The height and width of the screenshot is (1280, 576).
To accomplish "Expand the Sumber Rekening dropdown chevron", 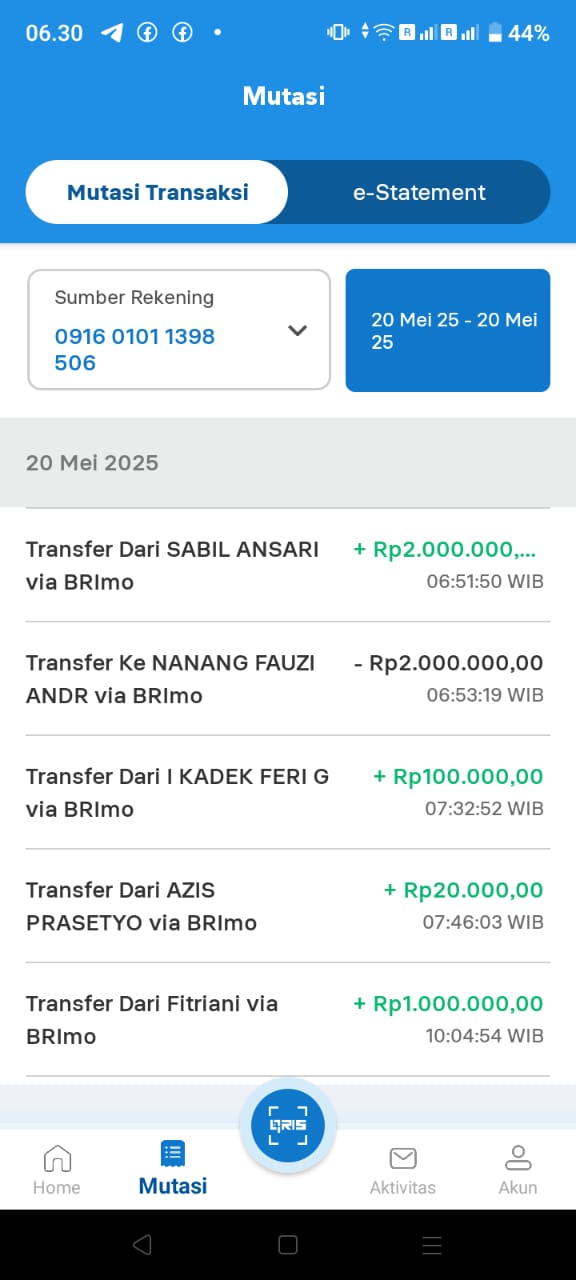I will 297,330.
